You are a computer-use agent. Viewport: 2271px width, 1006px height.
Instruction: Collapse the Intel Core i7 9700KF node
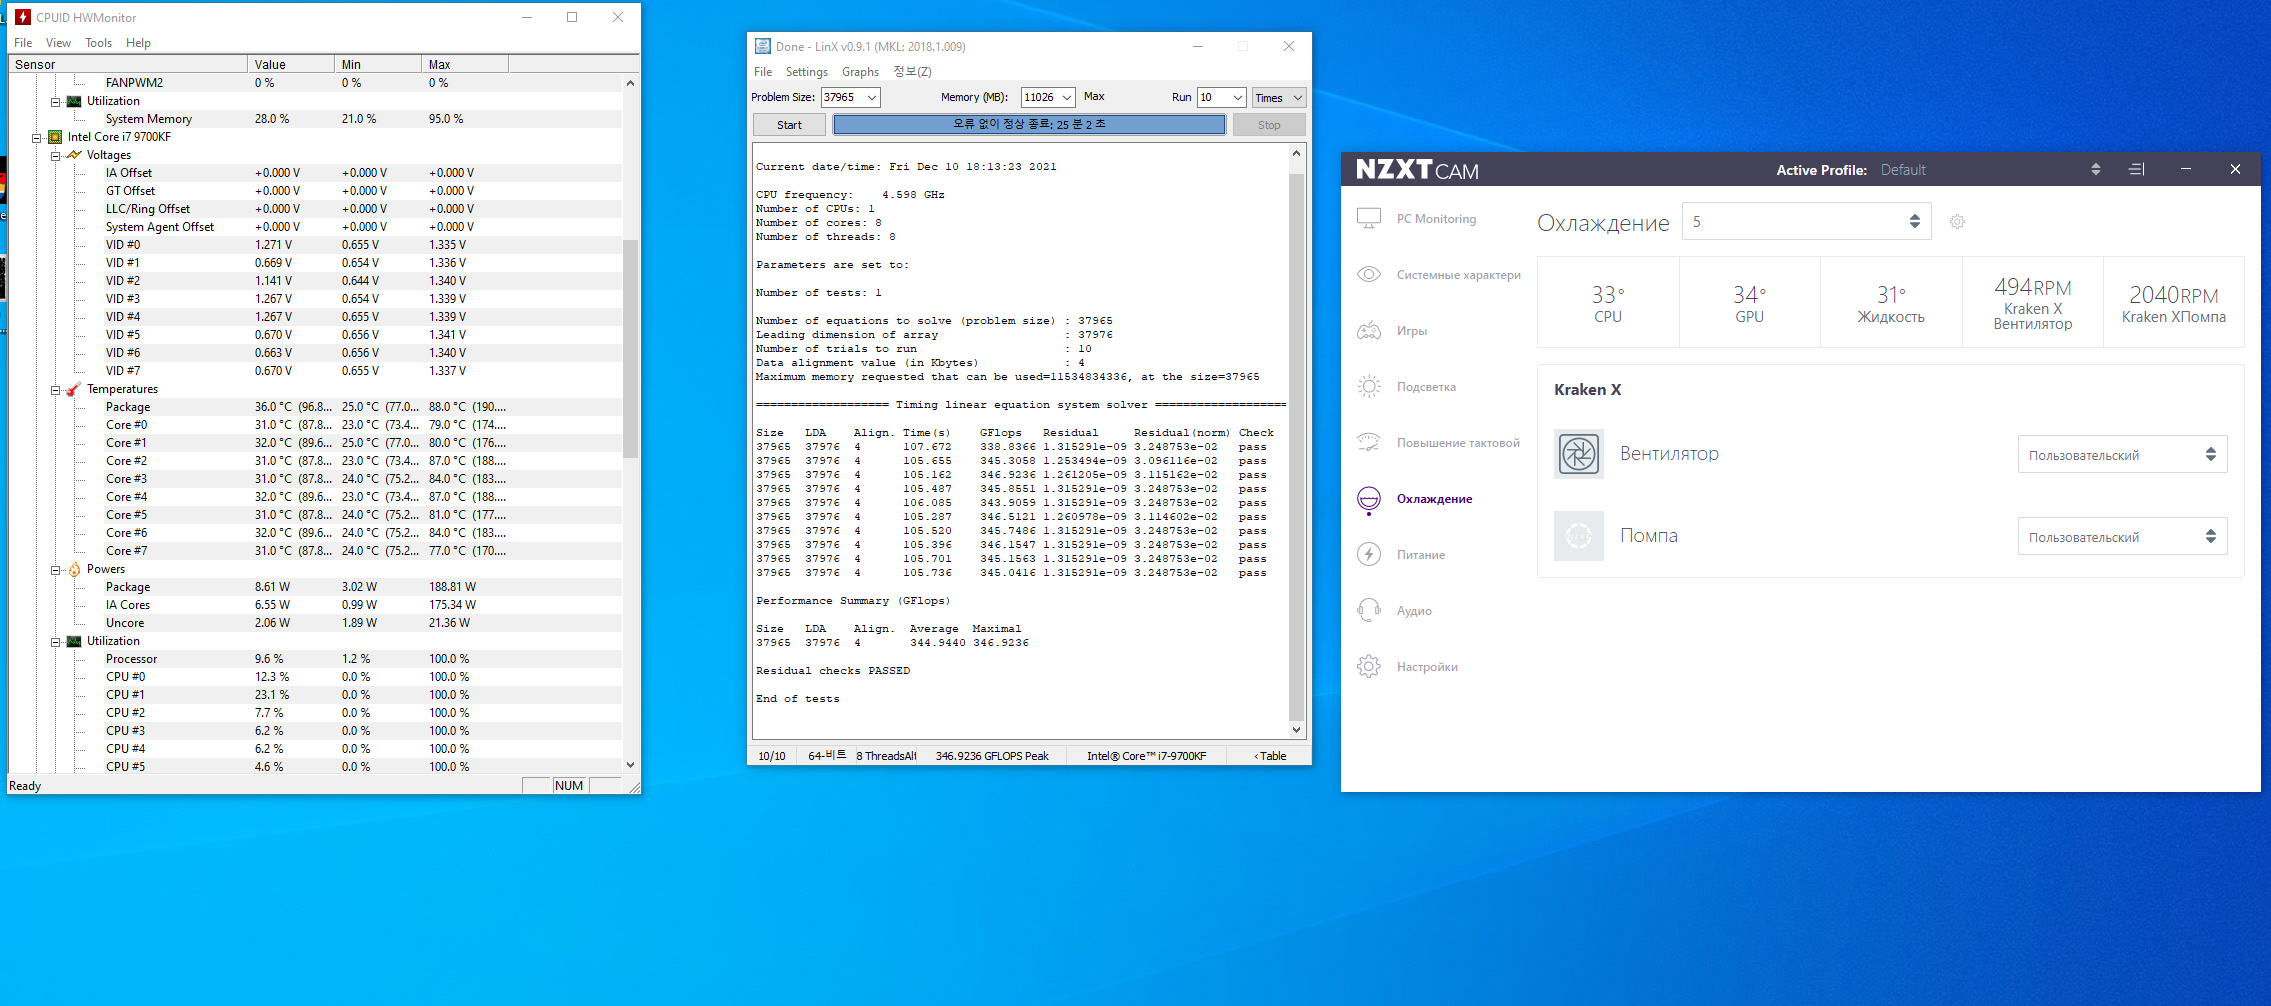tap(37, 137)
